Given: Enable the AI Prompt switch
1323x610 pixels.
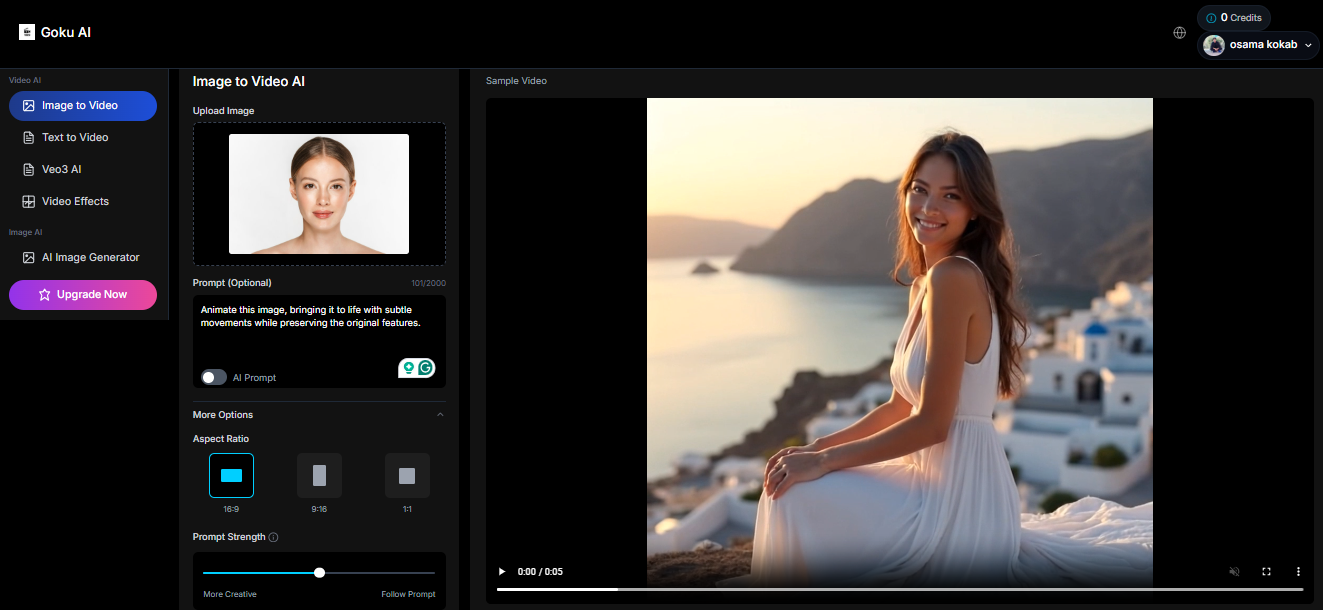Looking at the screenshot, I should (213, 377).
